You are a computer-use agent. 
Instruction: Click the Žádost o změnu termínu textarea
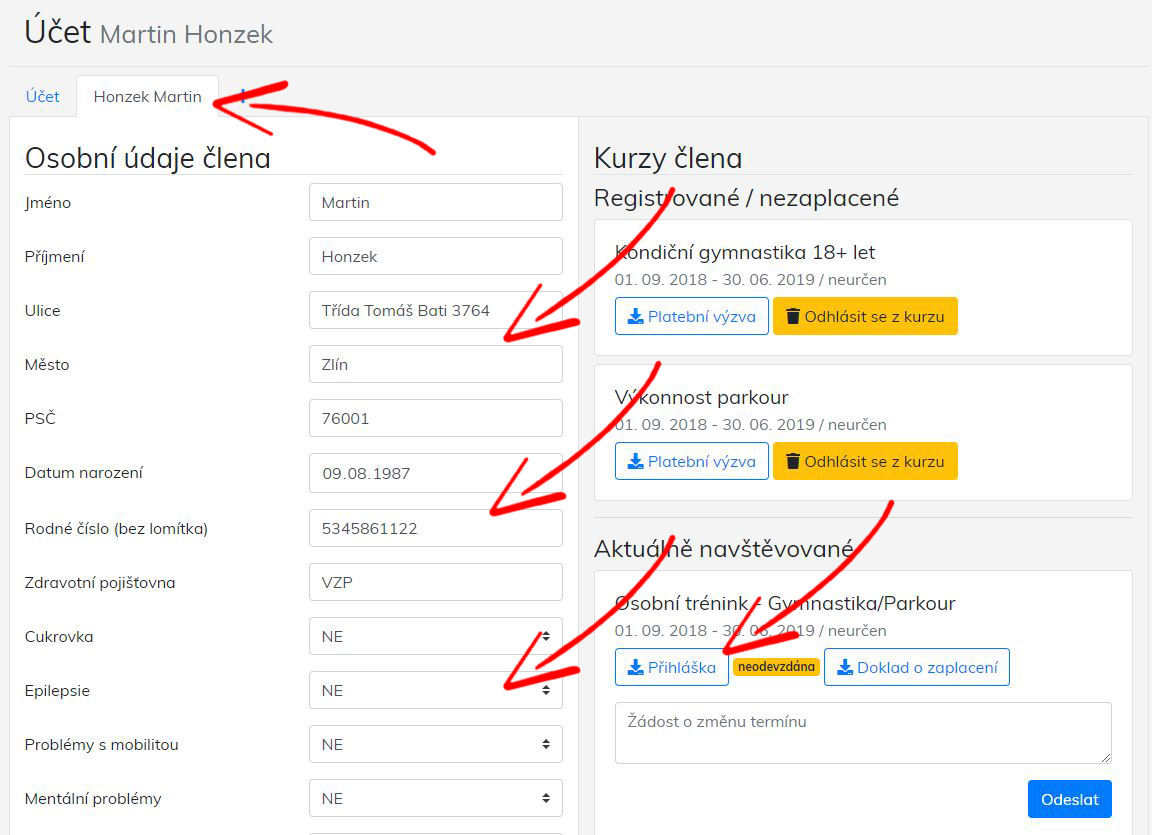[862, 733]
